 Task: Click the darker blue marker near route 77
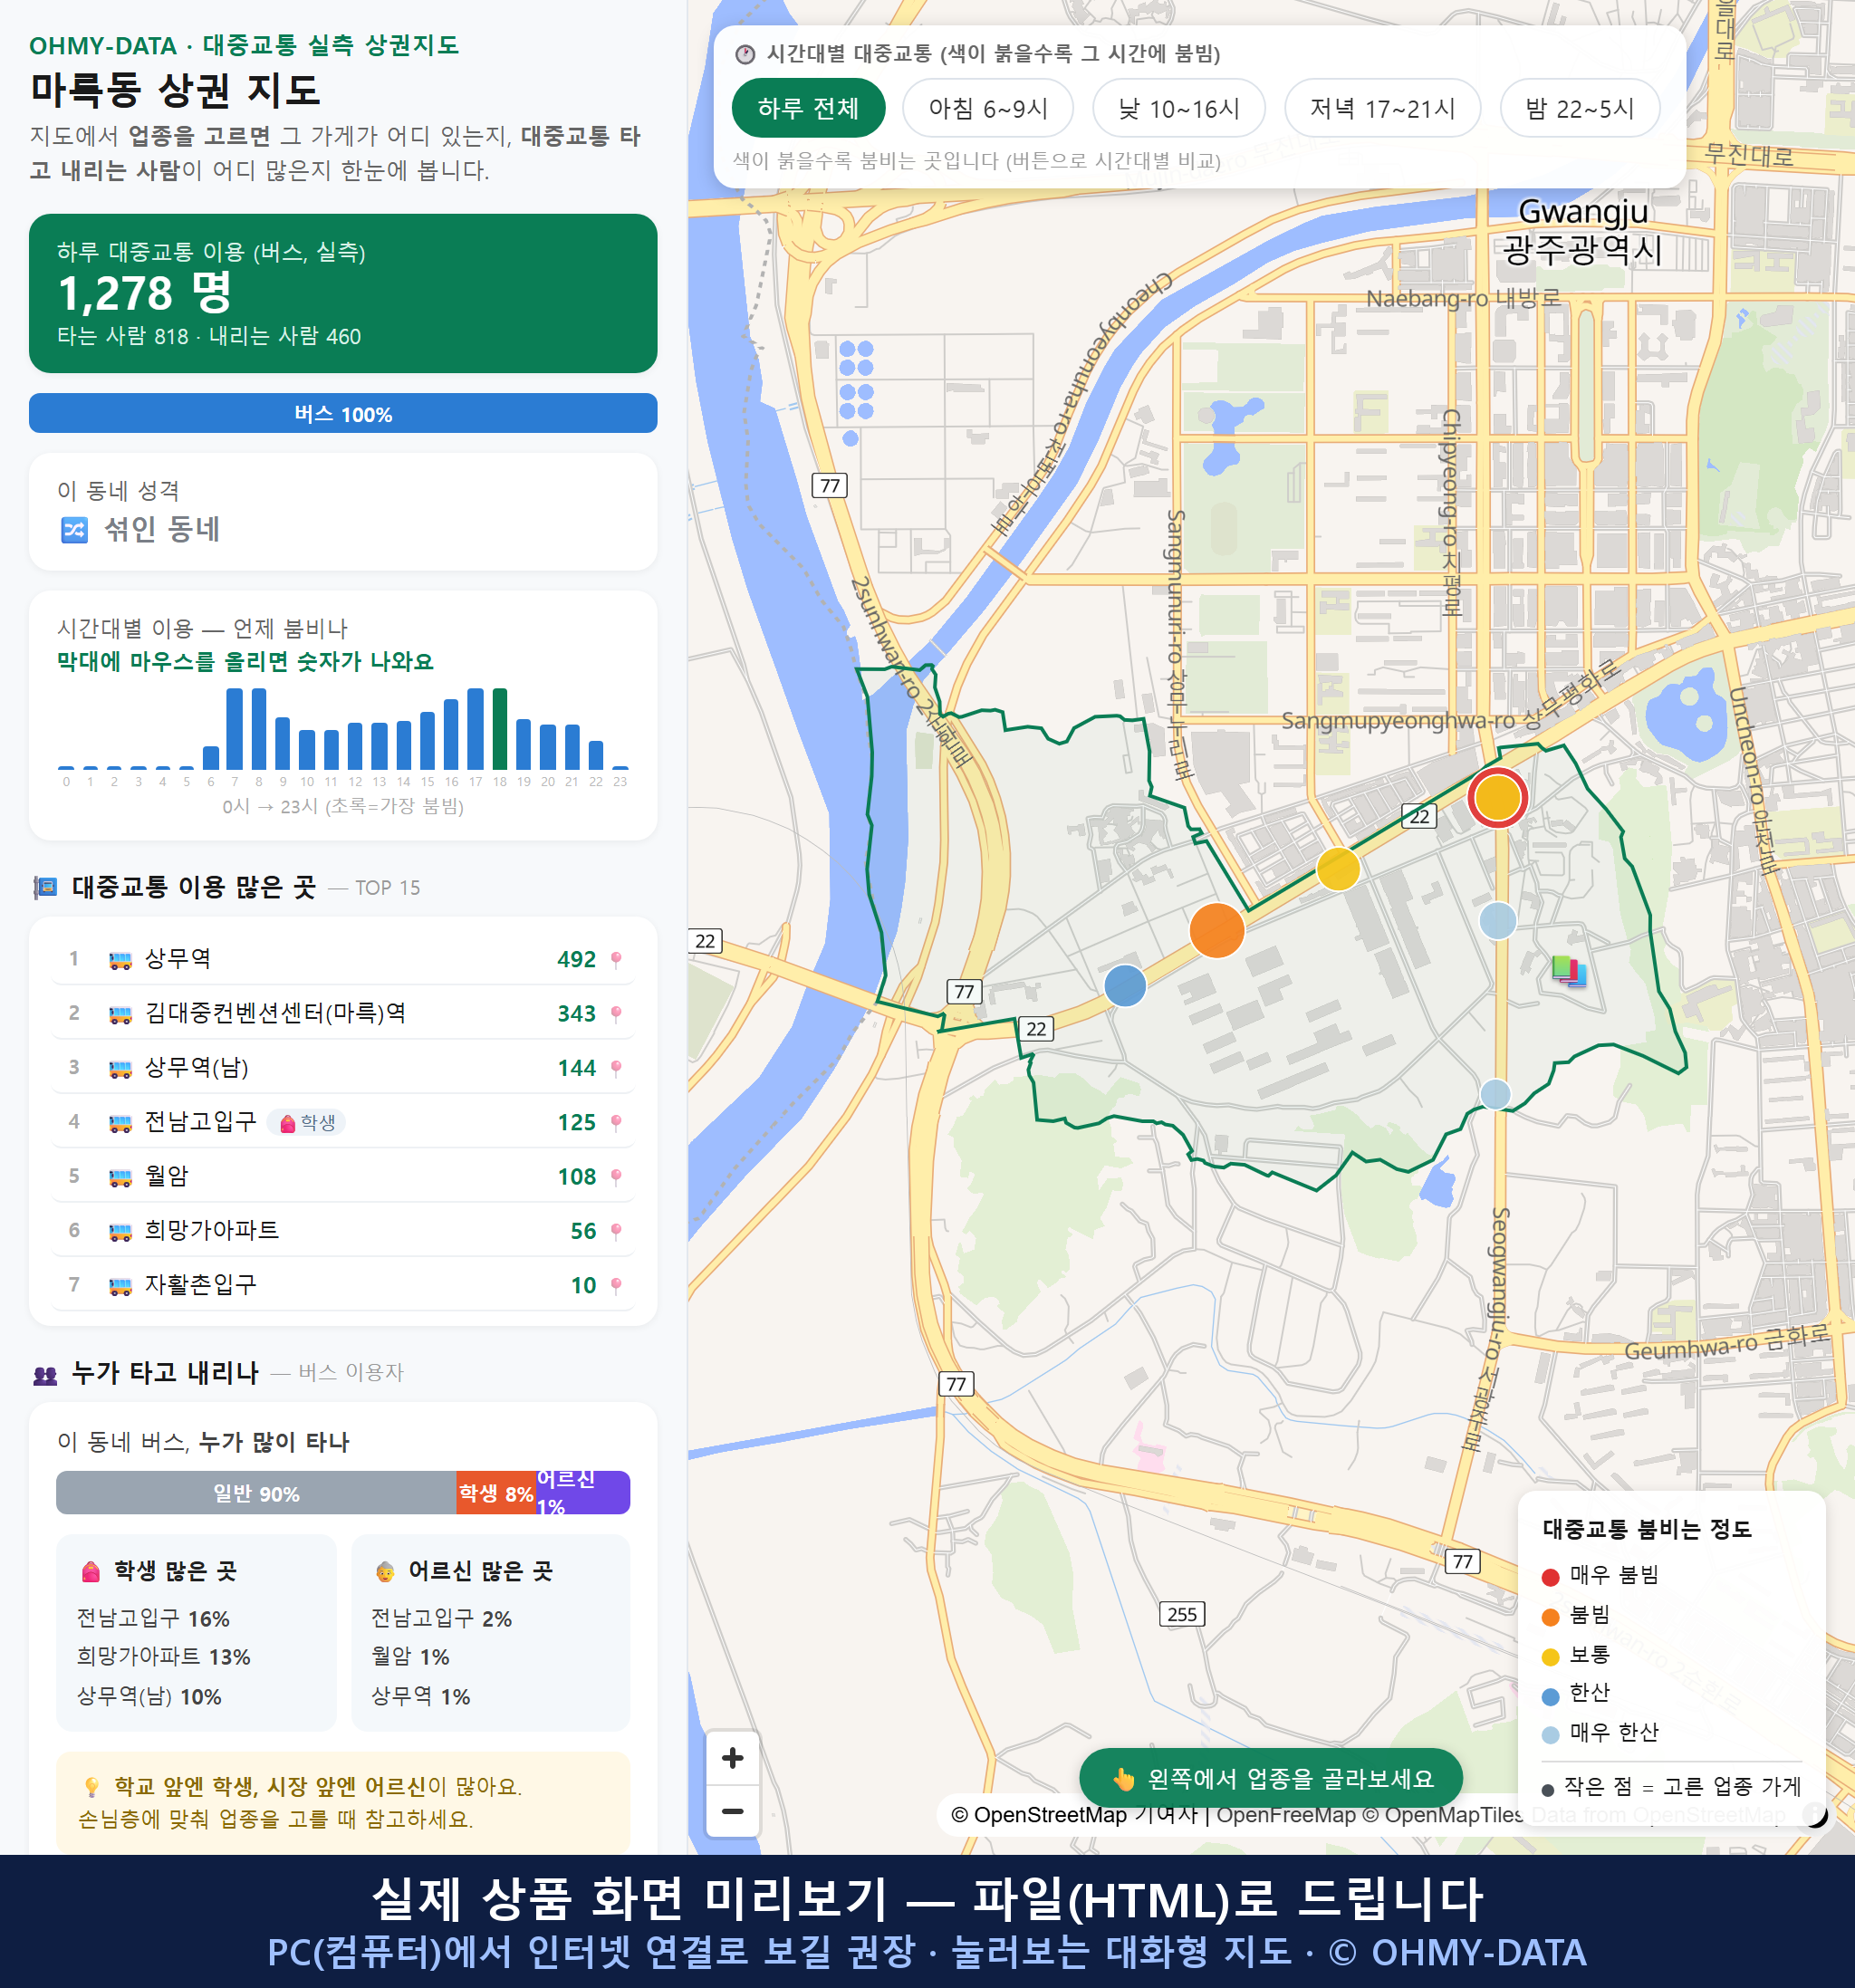[x=1125, y=986]
